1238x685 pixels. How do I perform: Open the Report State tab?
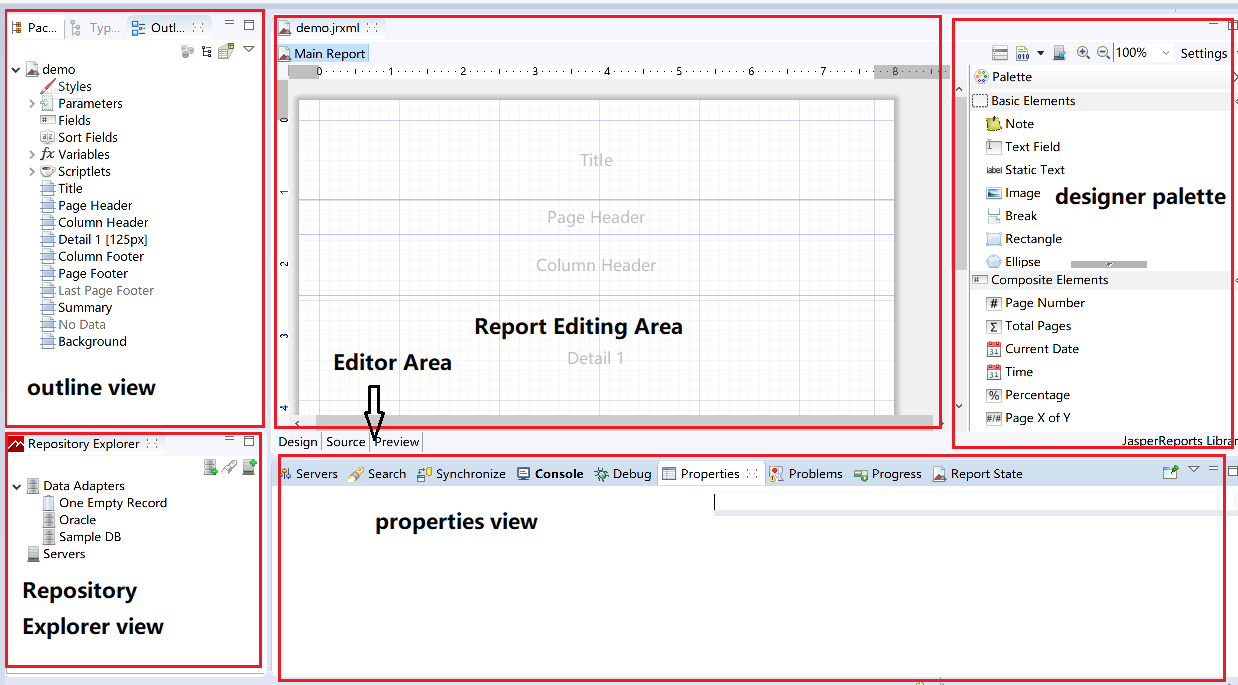(x=977, y=474)
